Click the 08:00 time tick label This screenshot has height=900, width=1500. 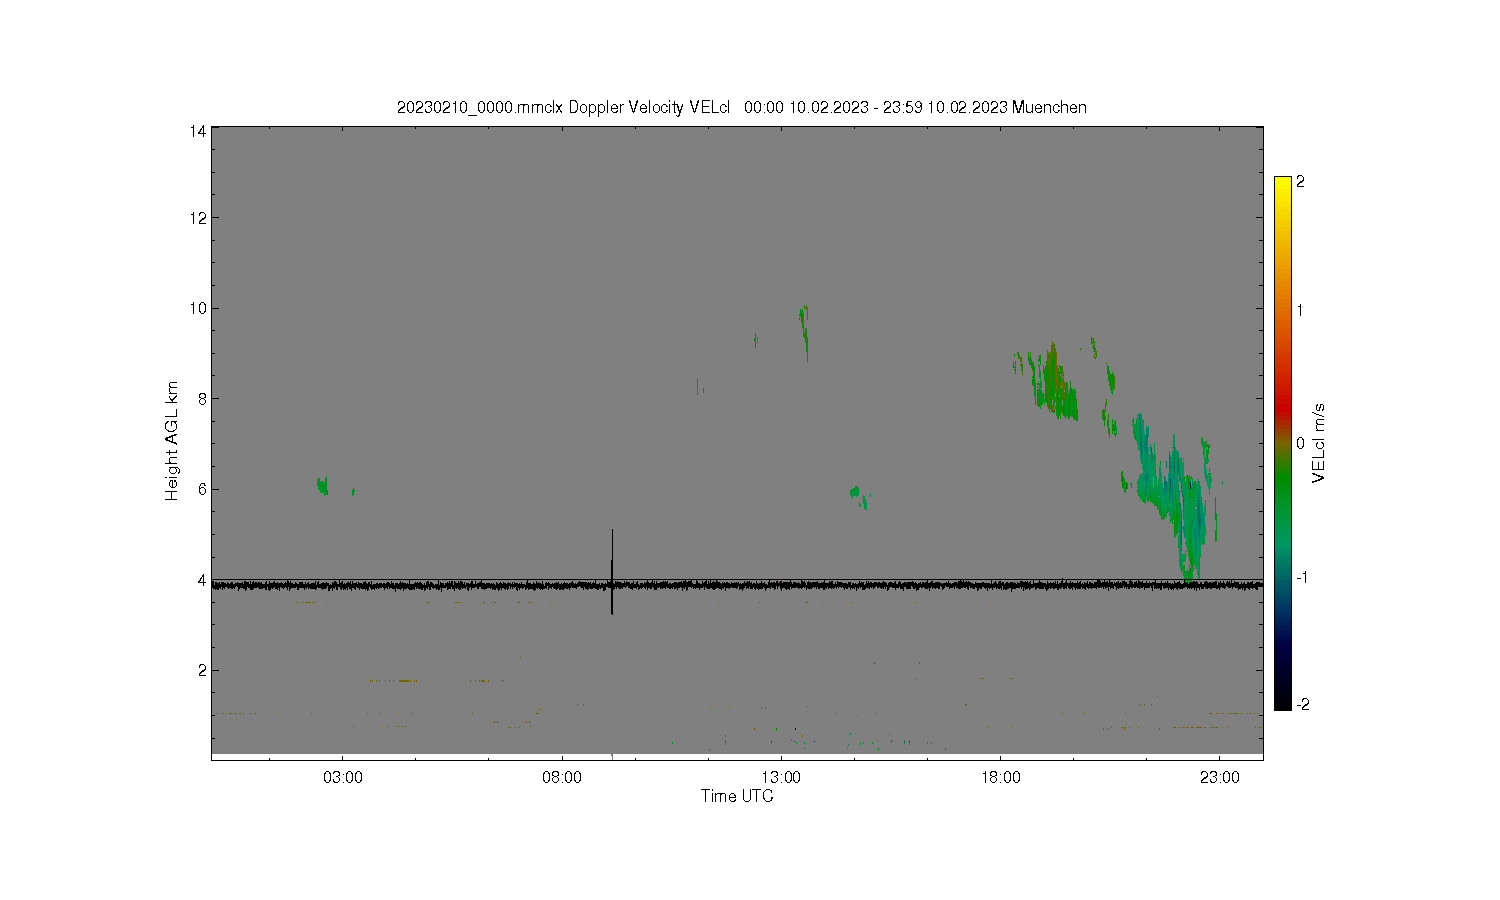pyautogui.click(x=562, y=778)
